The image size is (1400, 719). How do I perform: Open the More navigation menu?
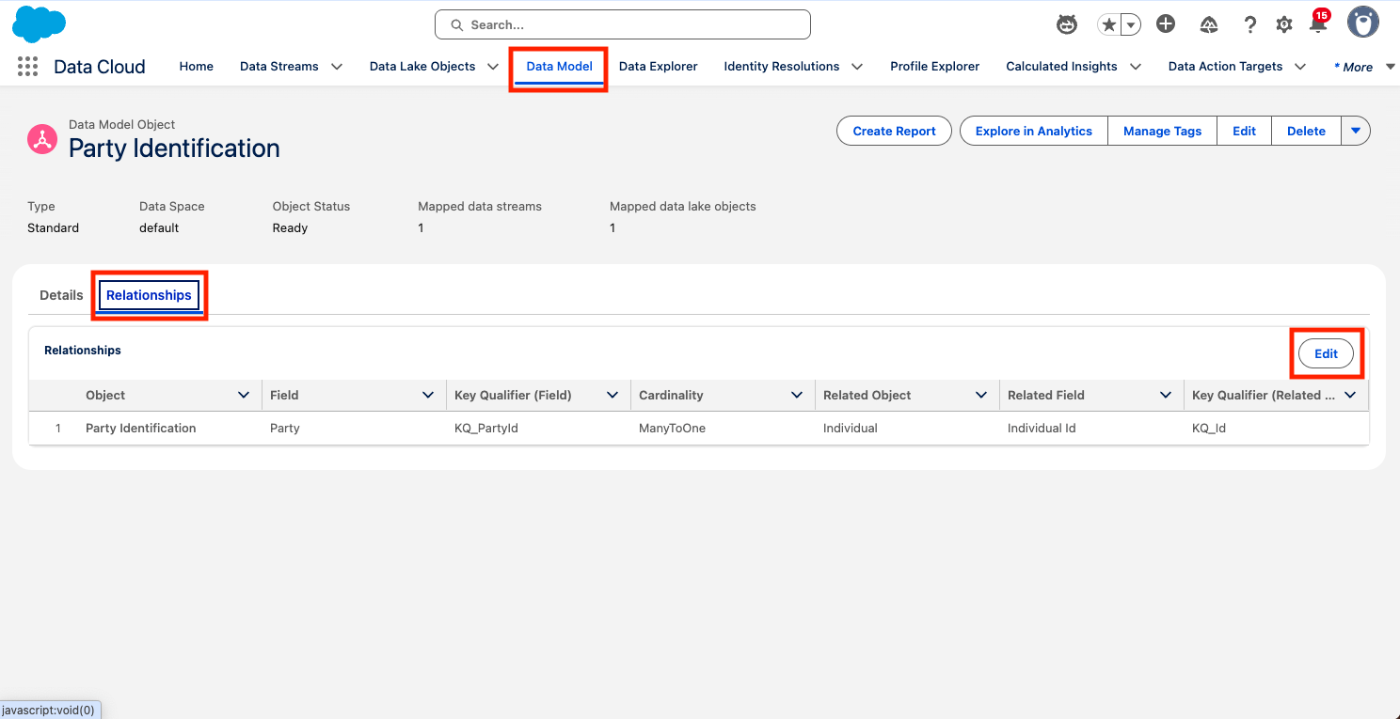(1364, 67)
